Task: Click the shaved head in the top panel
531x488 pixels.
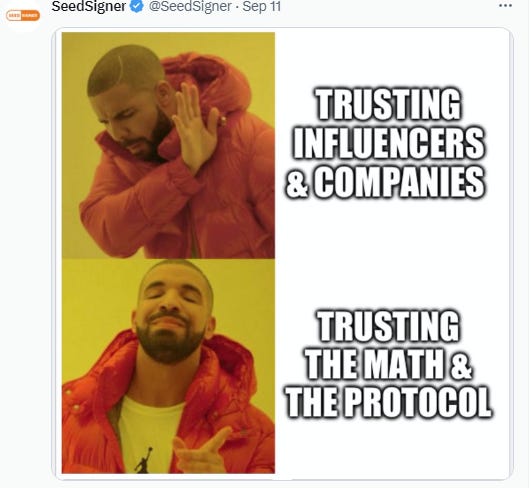Action: (125, 68)
